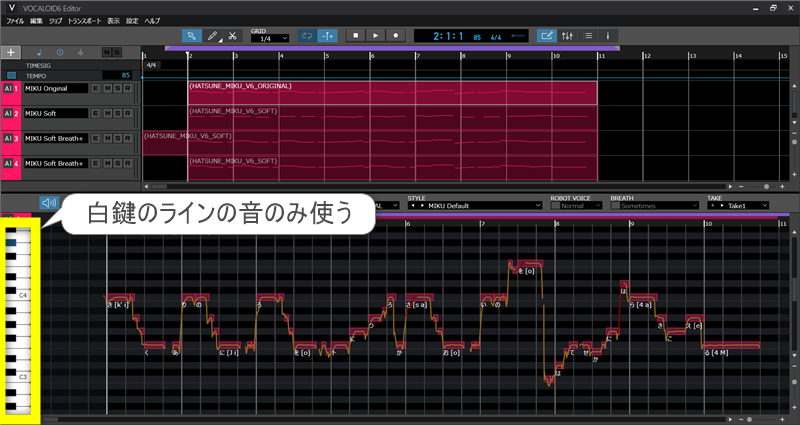The height and width of the screenshot is (425, 800).
Task: Mute track 3 MIKU Soft Breath+
Action: click(x=107, y=138)
